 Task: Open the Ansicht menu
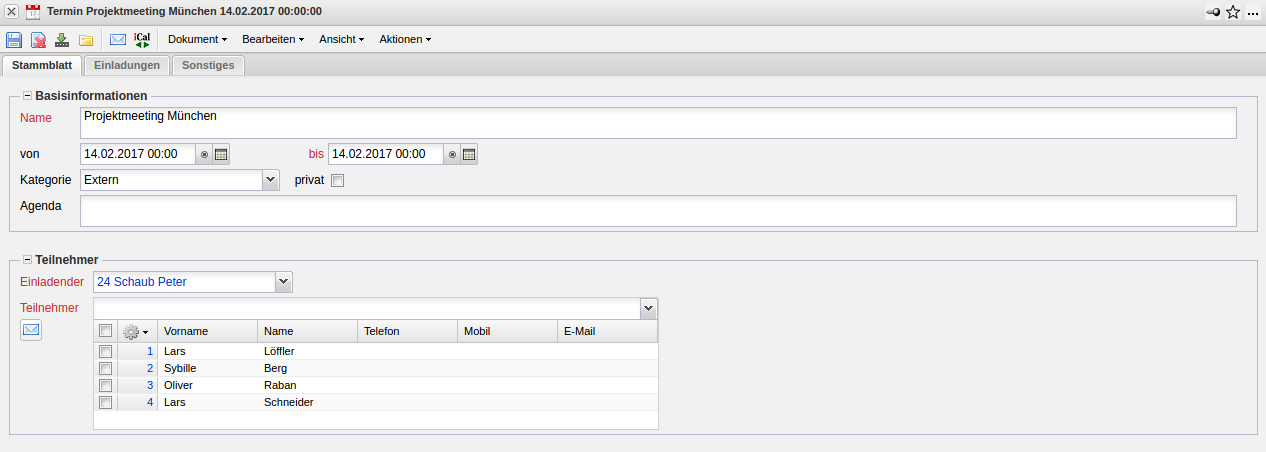pos(341,40)
